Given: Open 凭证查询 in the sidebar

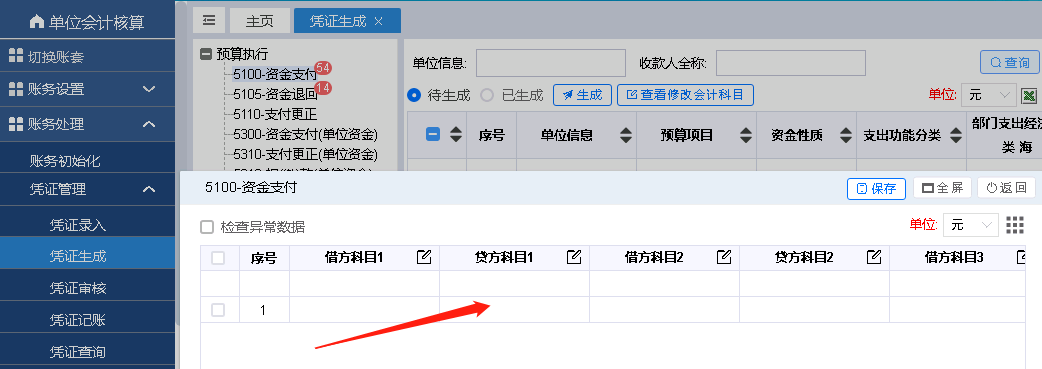Looking at the screenshot, I should (x=78, y=352).
